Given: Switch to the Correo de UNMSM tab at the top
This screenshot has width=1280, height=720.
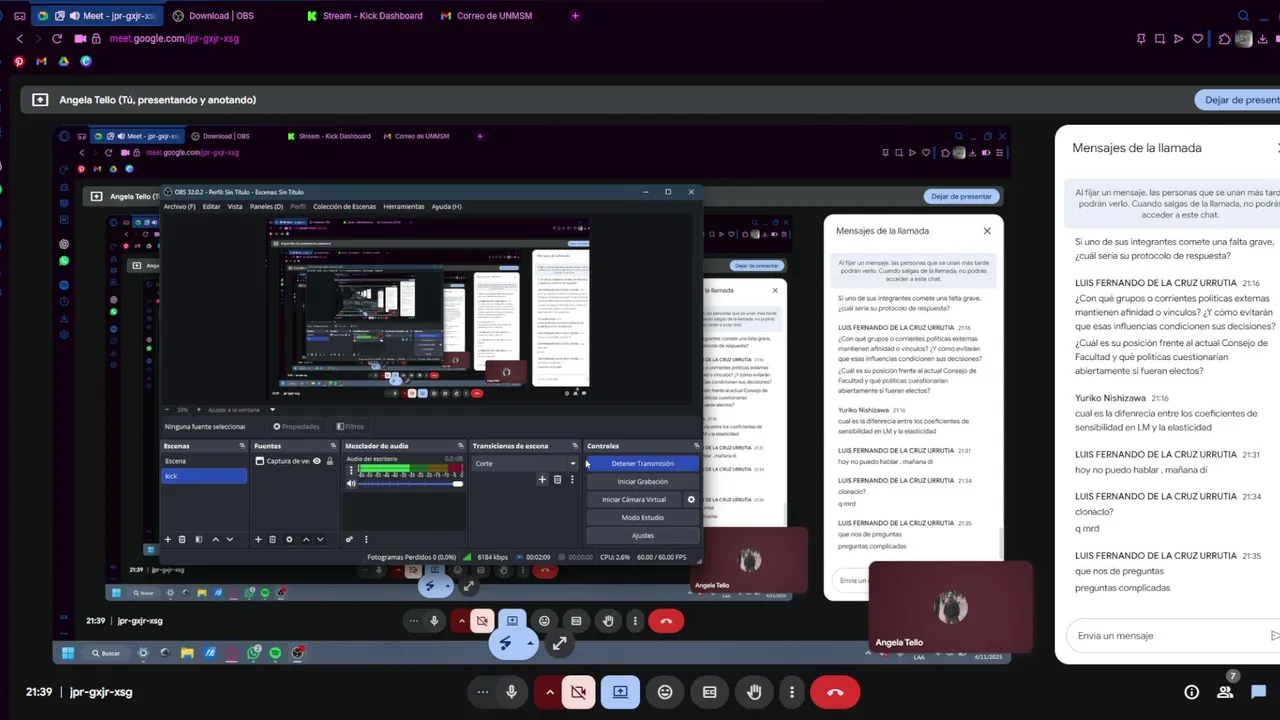Looking at the screenshot, I should (x=486, y=16).
